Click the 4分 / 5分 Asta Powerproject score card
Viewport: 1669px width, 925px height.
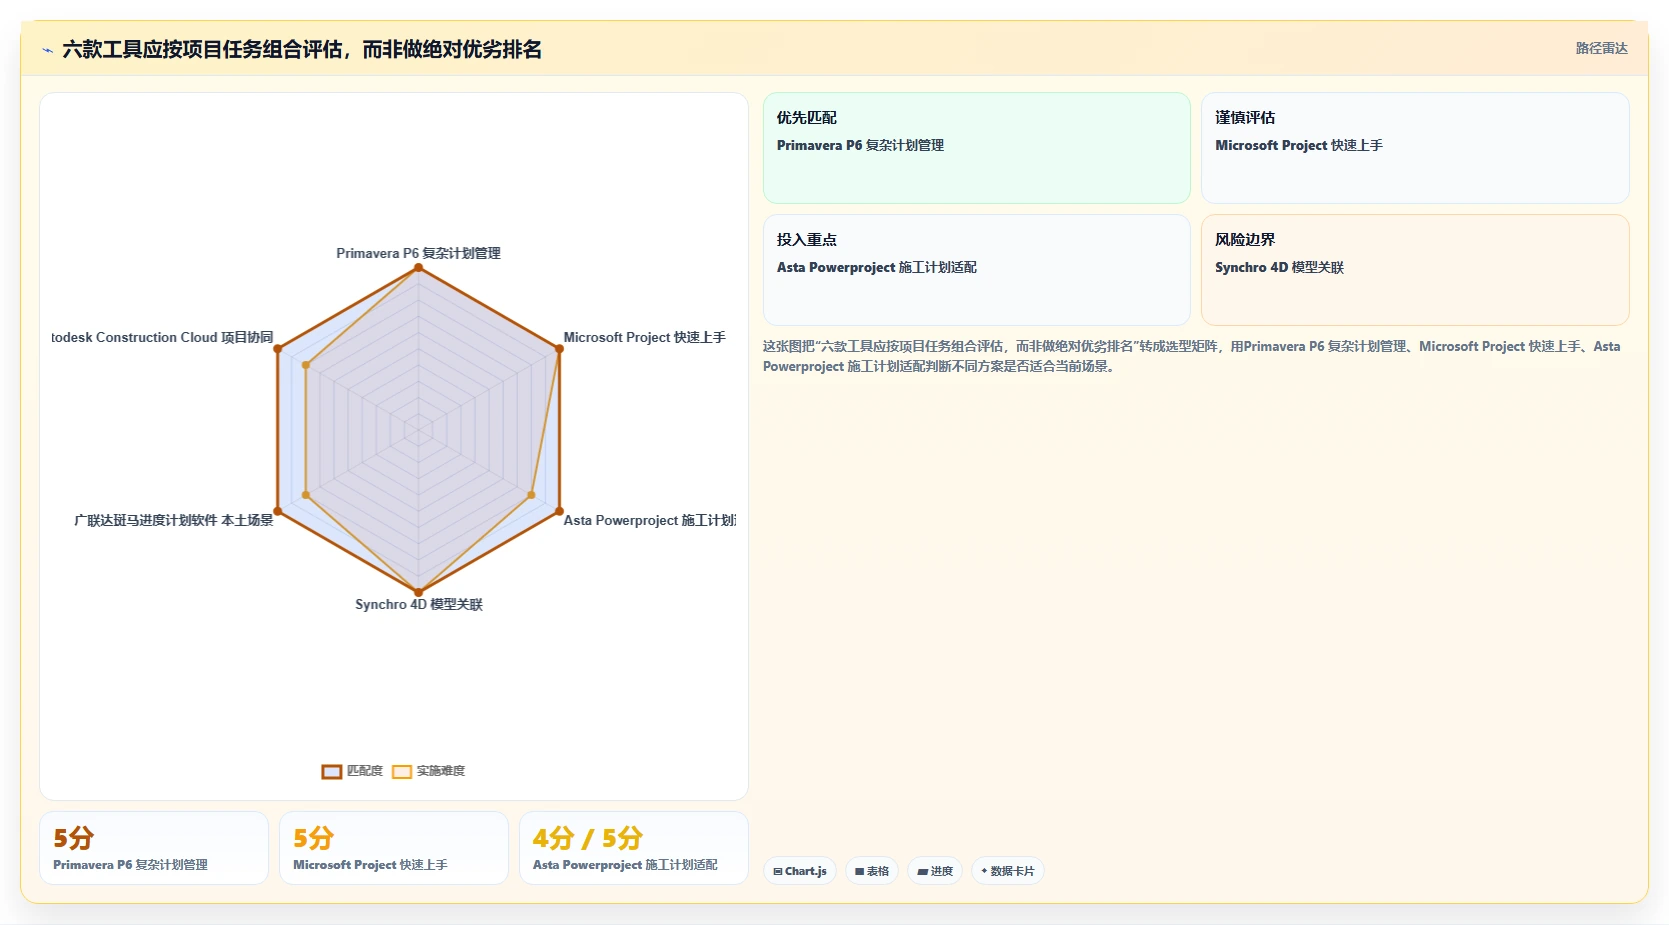coord(634,848)
